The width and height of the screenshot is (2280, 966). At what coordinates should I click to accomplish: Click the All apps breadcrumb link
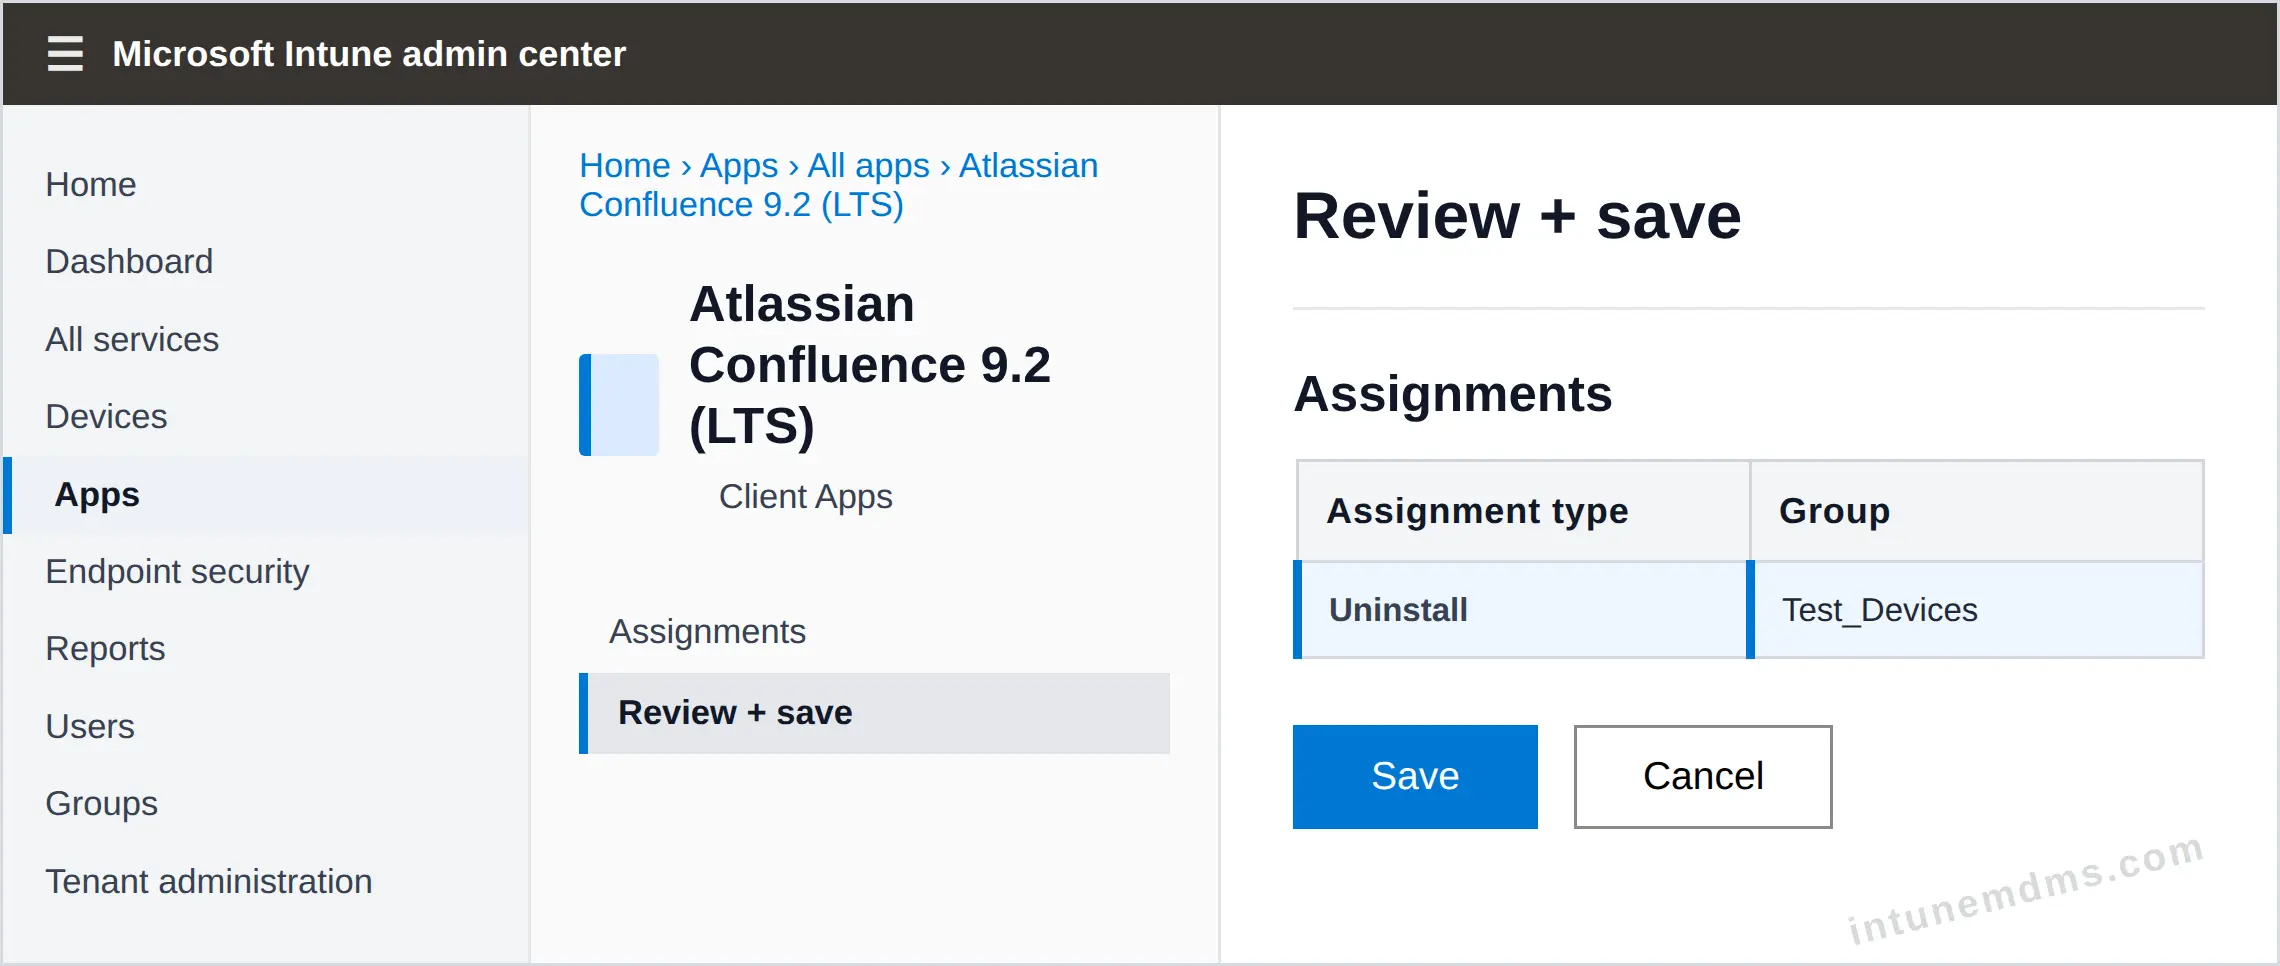coord(869,166)
